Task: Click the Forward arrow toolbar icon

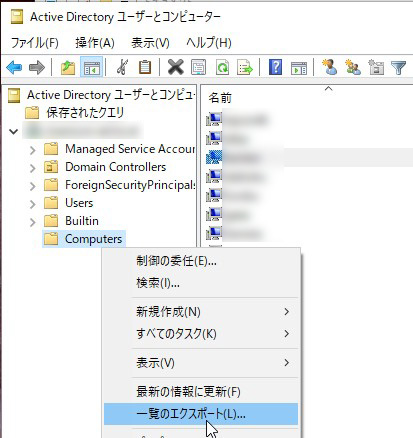Action: pos(37,67)
